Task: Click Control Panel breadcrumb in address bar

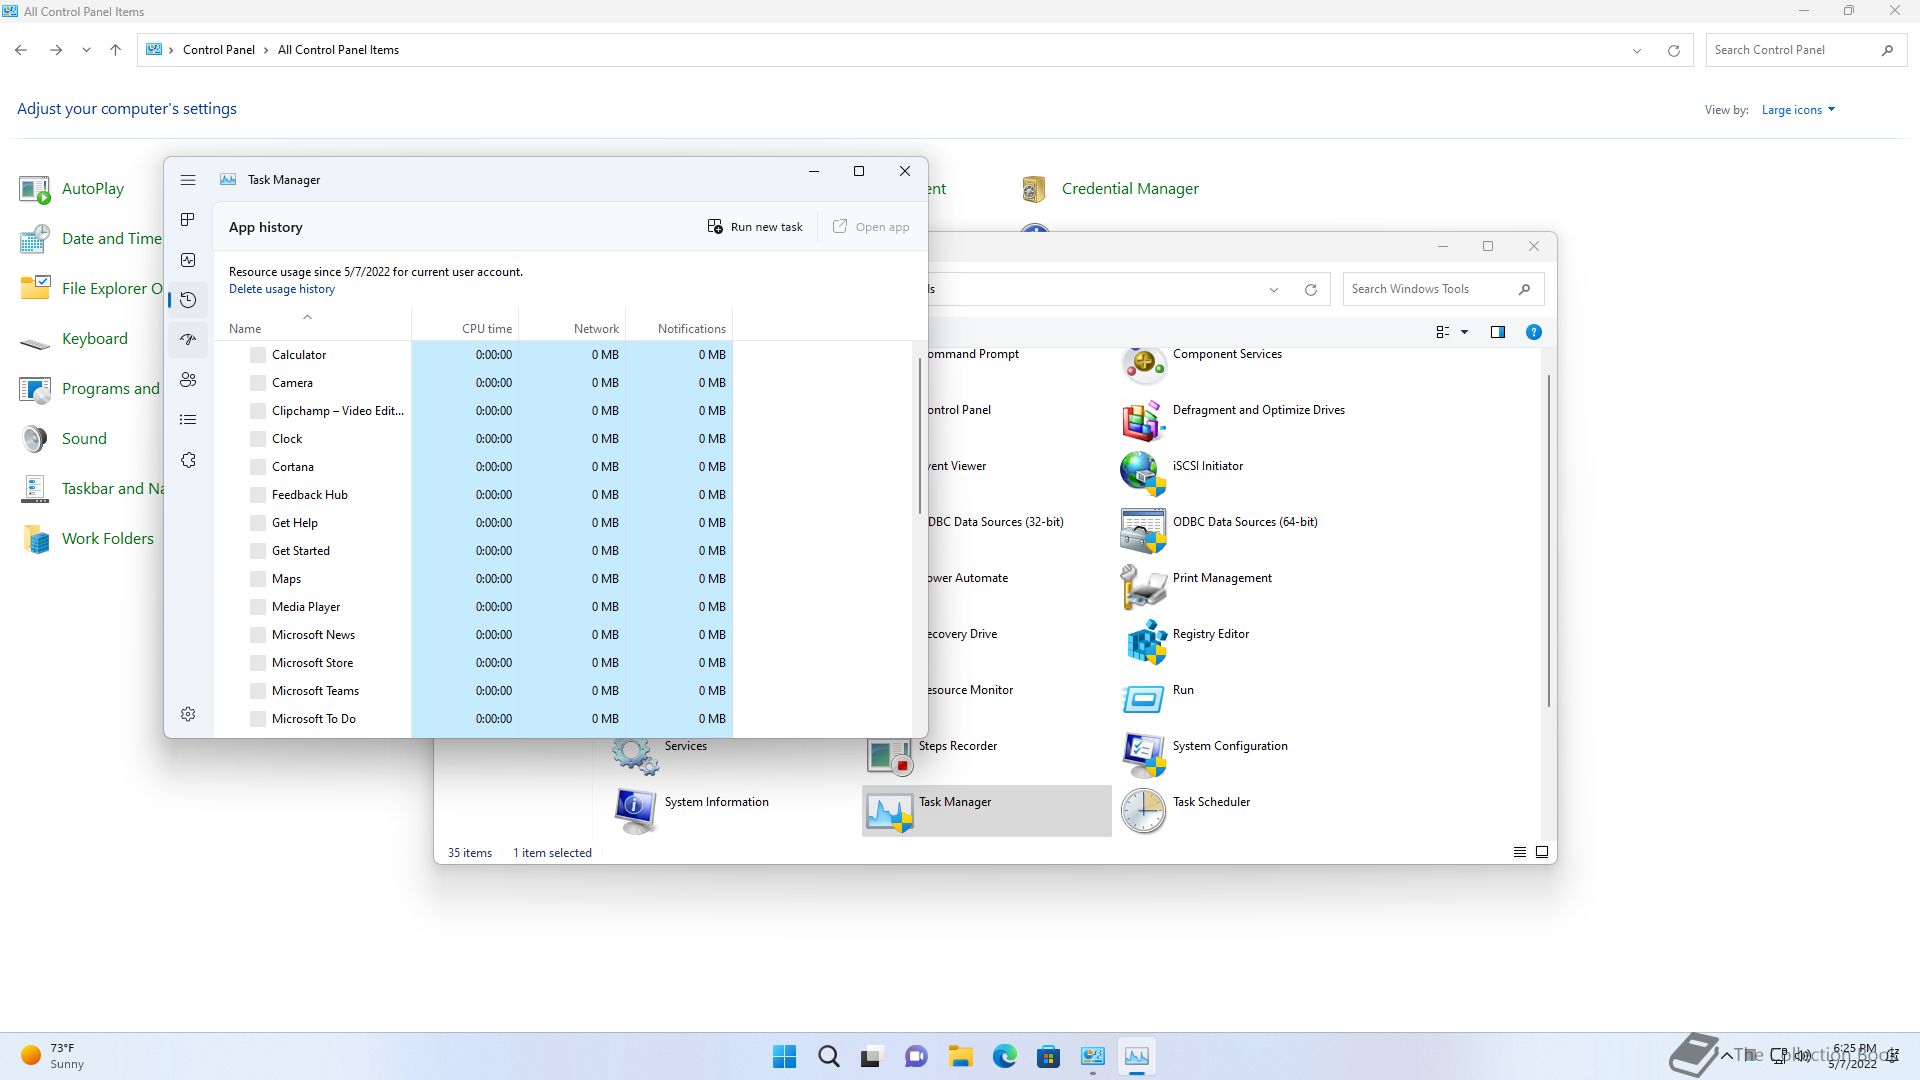Action: (x=219, y=50)
